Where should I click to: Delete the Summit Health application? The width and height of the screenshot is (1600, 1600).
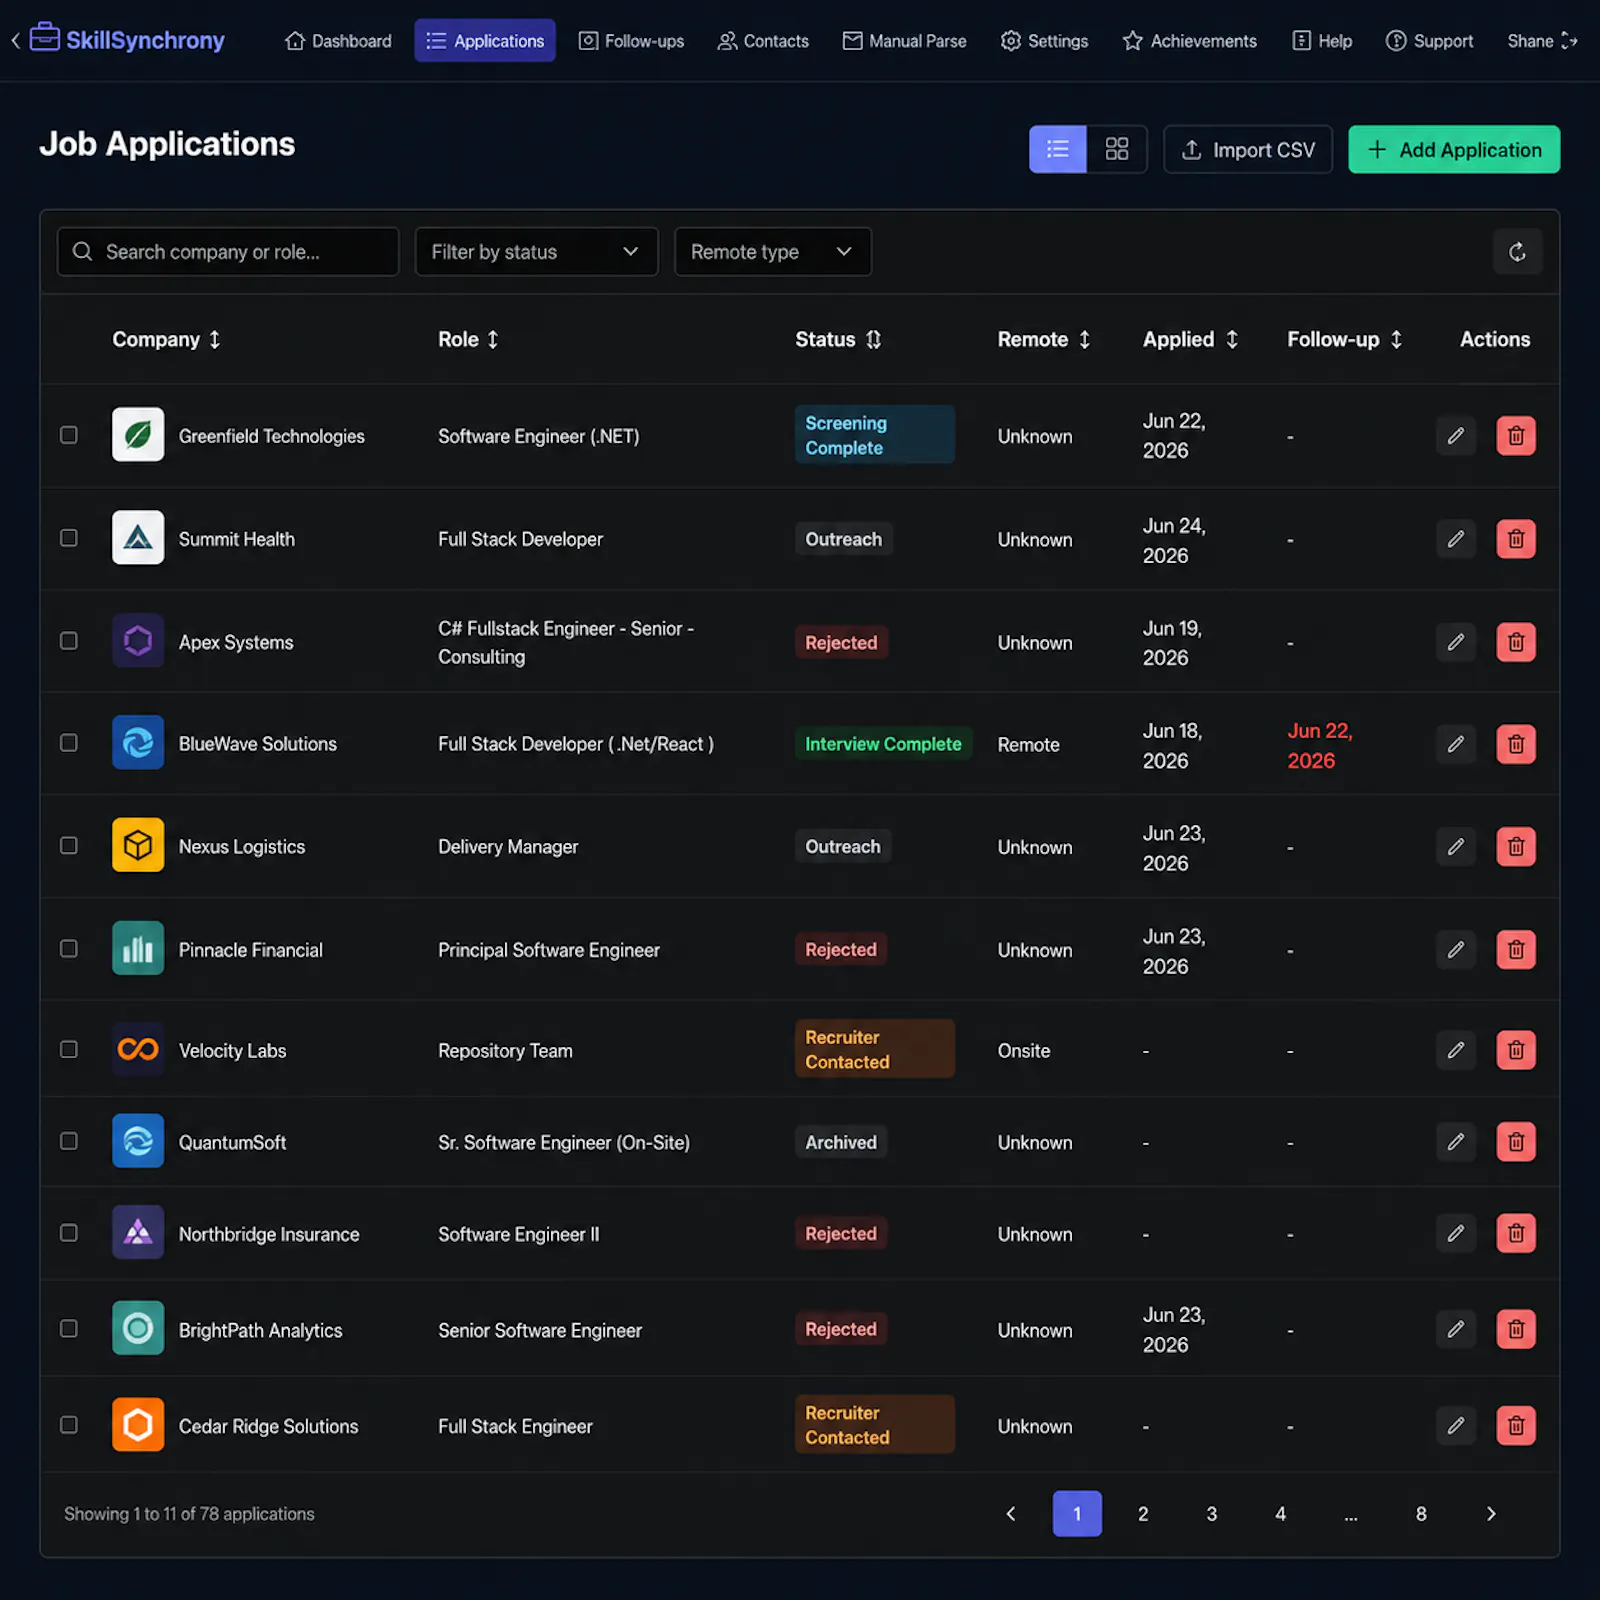coord(1516,539)
